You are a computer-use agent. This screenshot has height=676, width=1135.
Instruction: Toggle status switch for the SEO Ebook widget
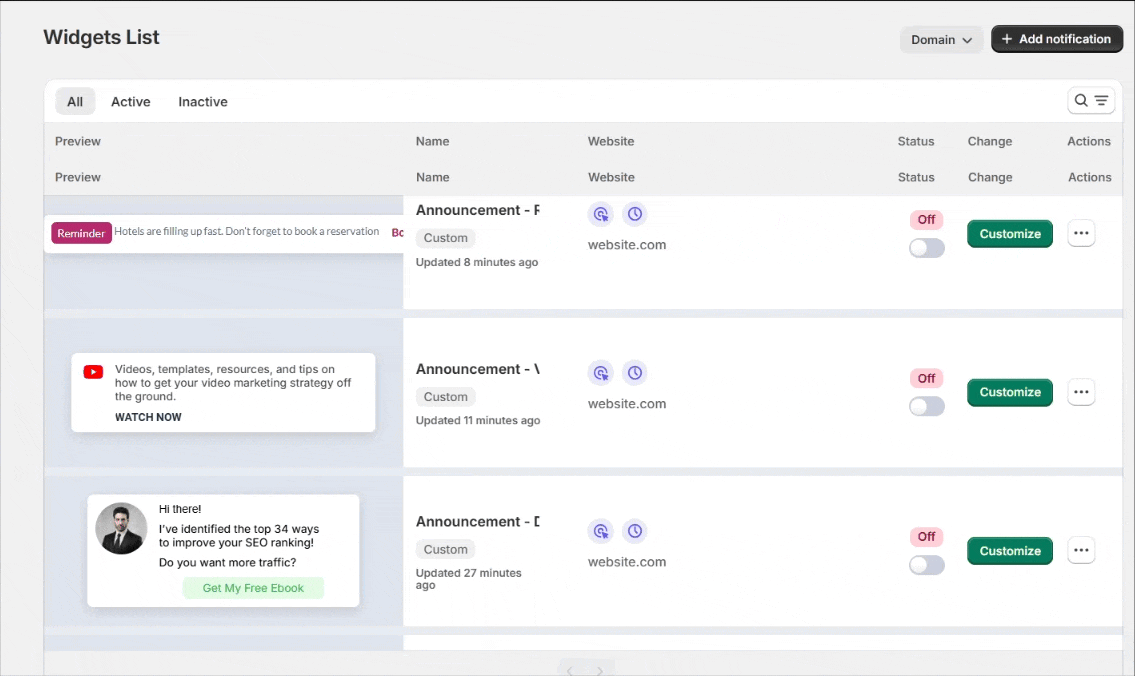[x=927, y=565]
